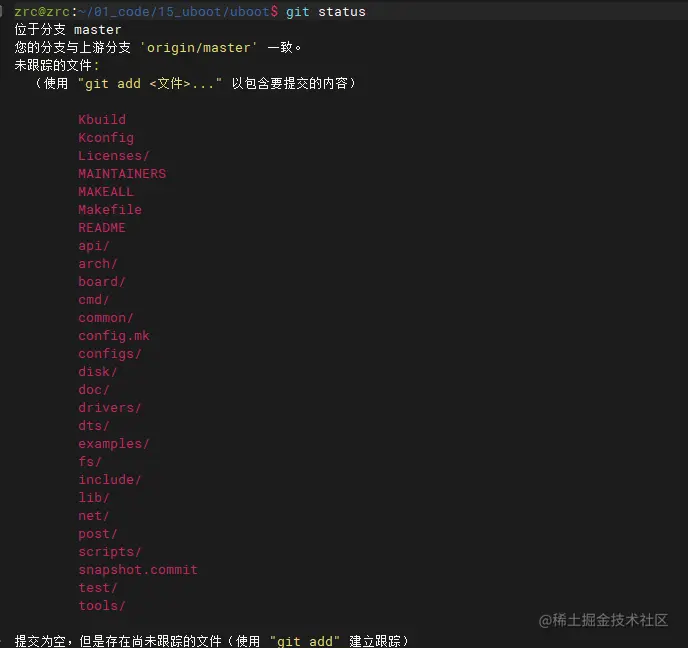The width and height of the screenshot is (688, 648).
Task: Select the untracked file README
Action: tap(102, 227)
